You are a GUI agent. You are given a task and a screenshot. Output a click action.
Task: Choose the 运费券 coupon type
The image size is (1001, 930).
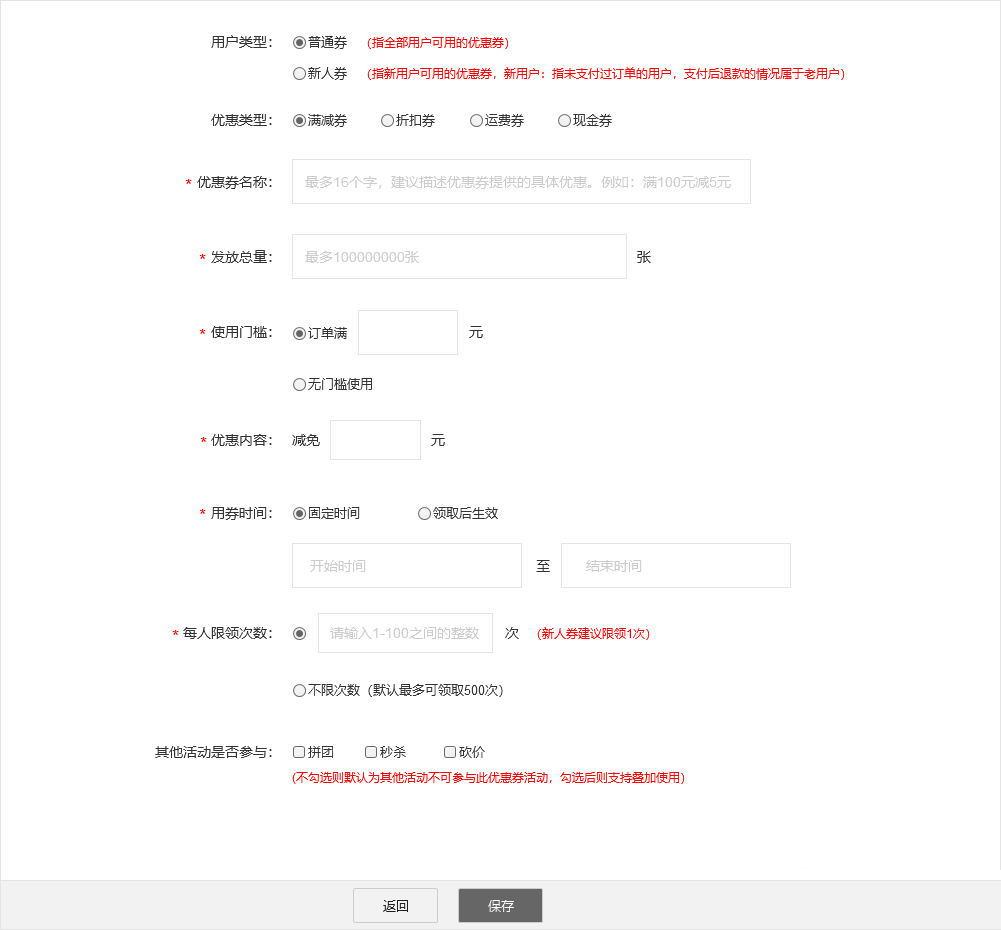click(x=476, y=121)
